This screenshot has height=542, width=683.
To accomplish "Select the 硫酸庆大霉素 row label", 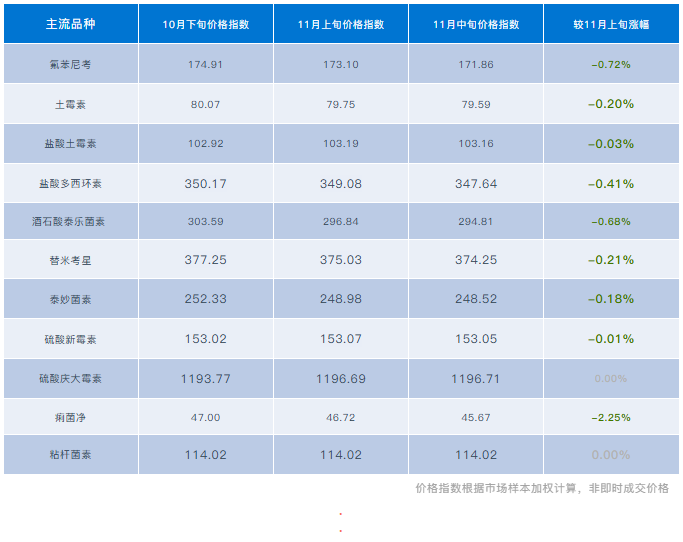I will click(x=69, y=378).
